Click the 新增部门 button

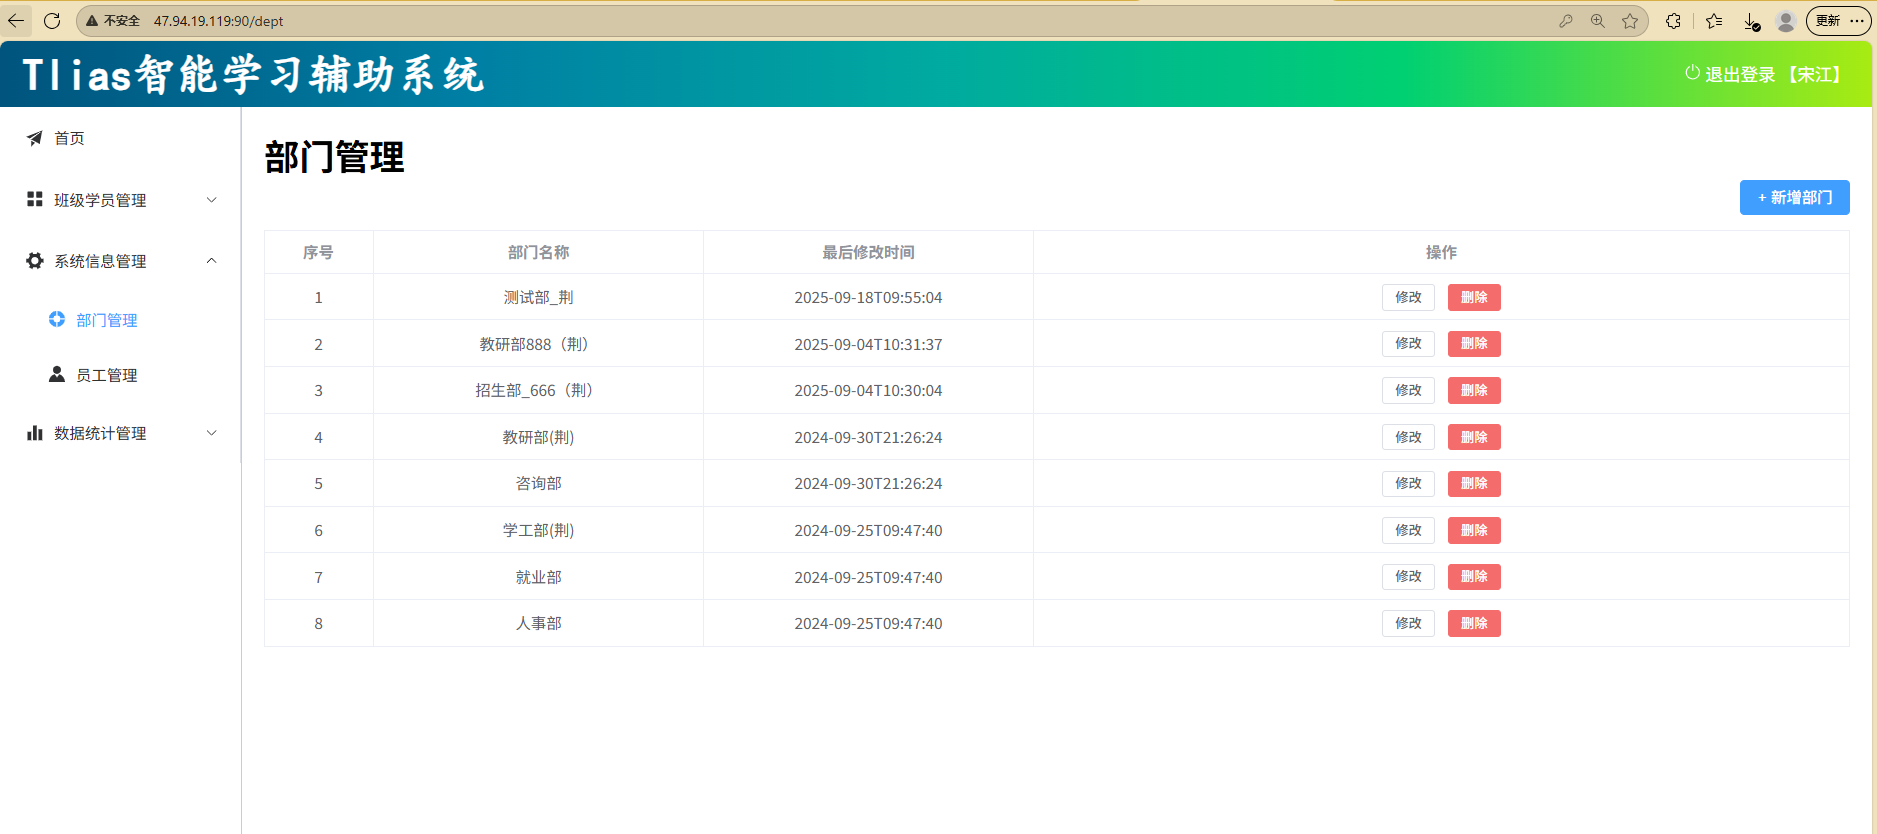[x=1794, y=198]
